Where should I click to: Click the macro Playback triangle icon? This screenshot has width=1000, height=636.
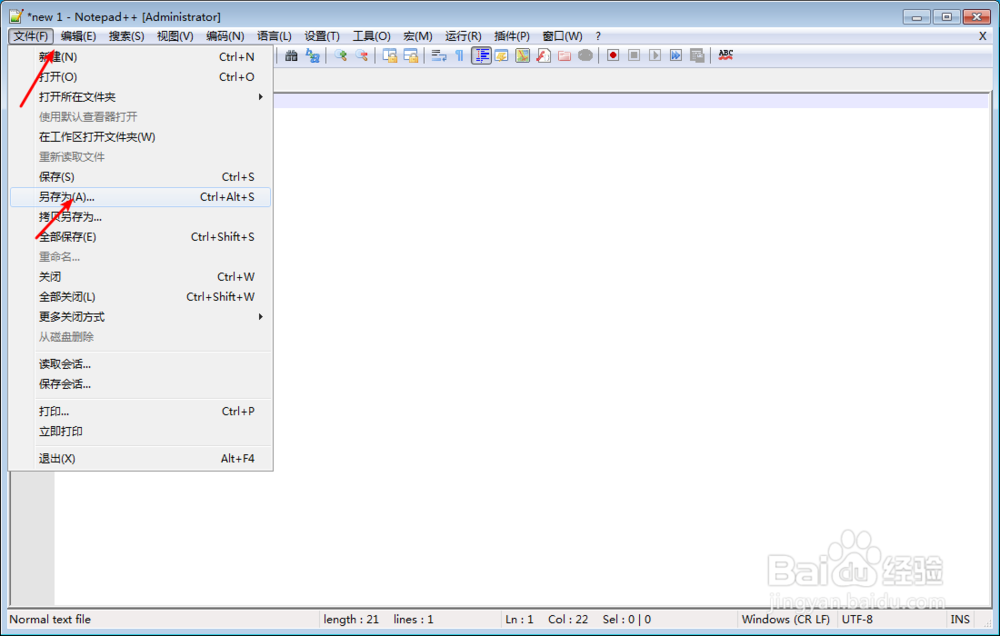click(x=655, y=55)
